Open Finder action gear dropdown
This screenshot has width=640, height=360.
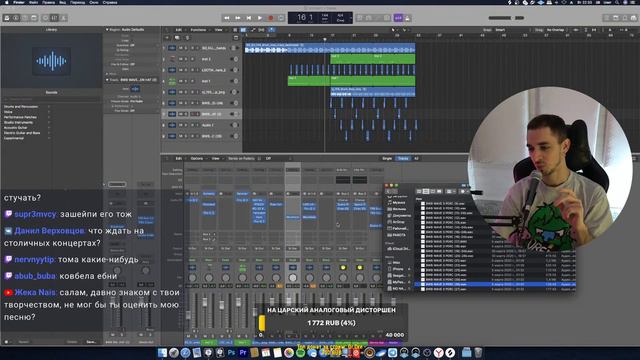[463, 191]
